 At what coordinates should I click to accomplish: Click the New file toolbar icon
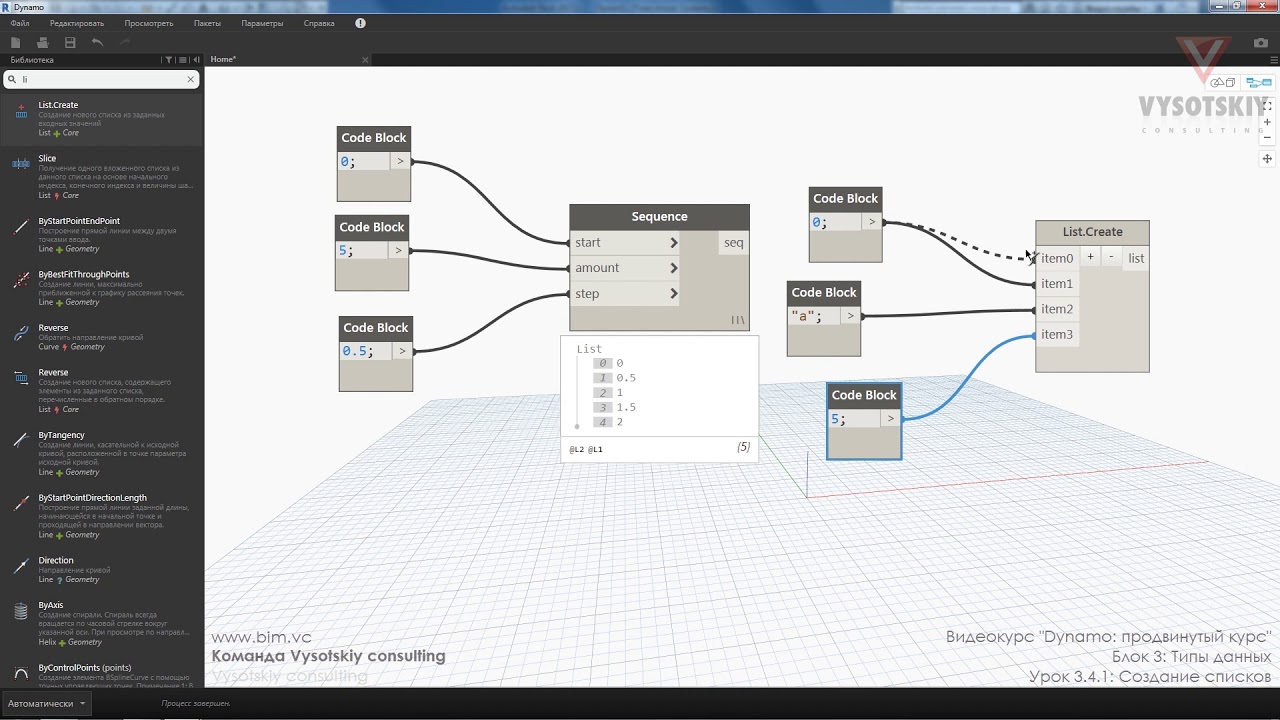pyautogui.click(x=15, y=42)
